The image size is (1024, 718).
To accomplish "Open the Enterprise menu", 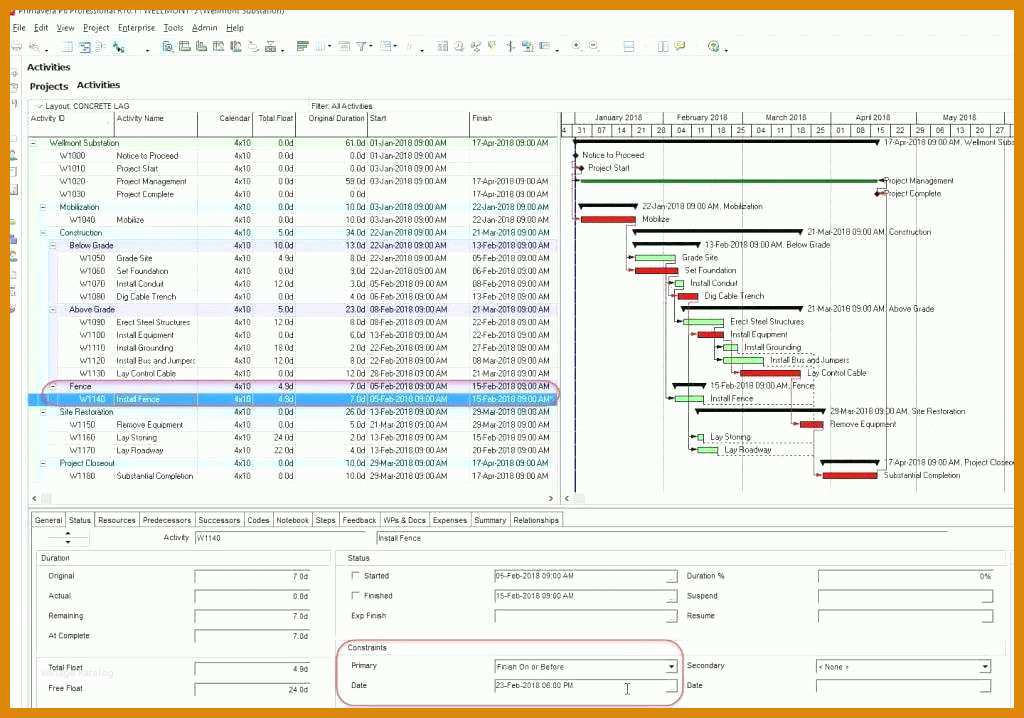I will [x=136, y=27].
